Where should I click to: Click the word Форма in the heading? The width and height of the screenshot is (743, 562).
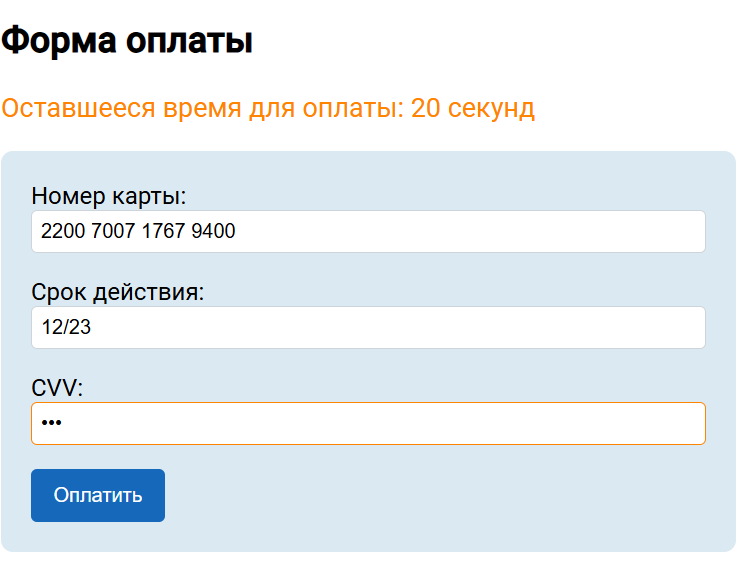(x=59, y=41)
